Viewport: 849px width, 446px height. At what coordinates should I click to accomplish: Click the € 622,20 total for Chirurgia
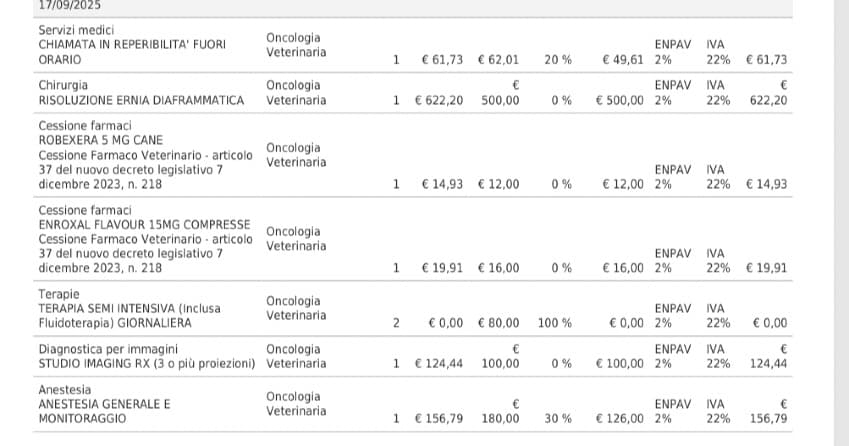click(x=768, y=93)
